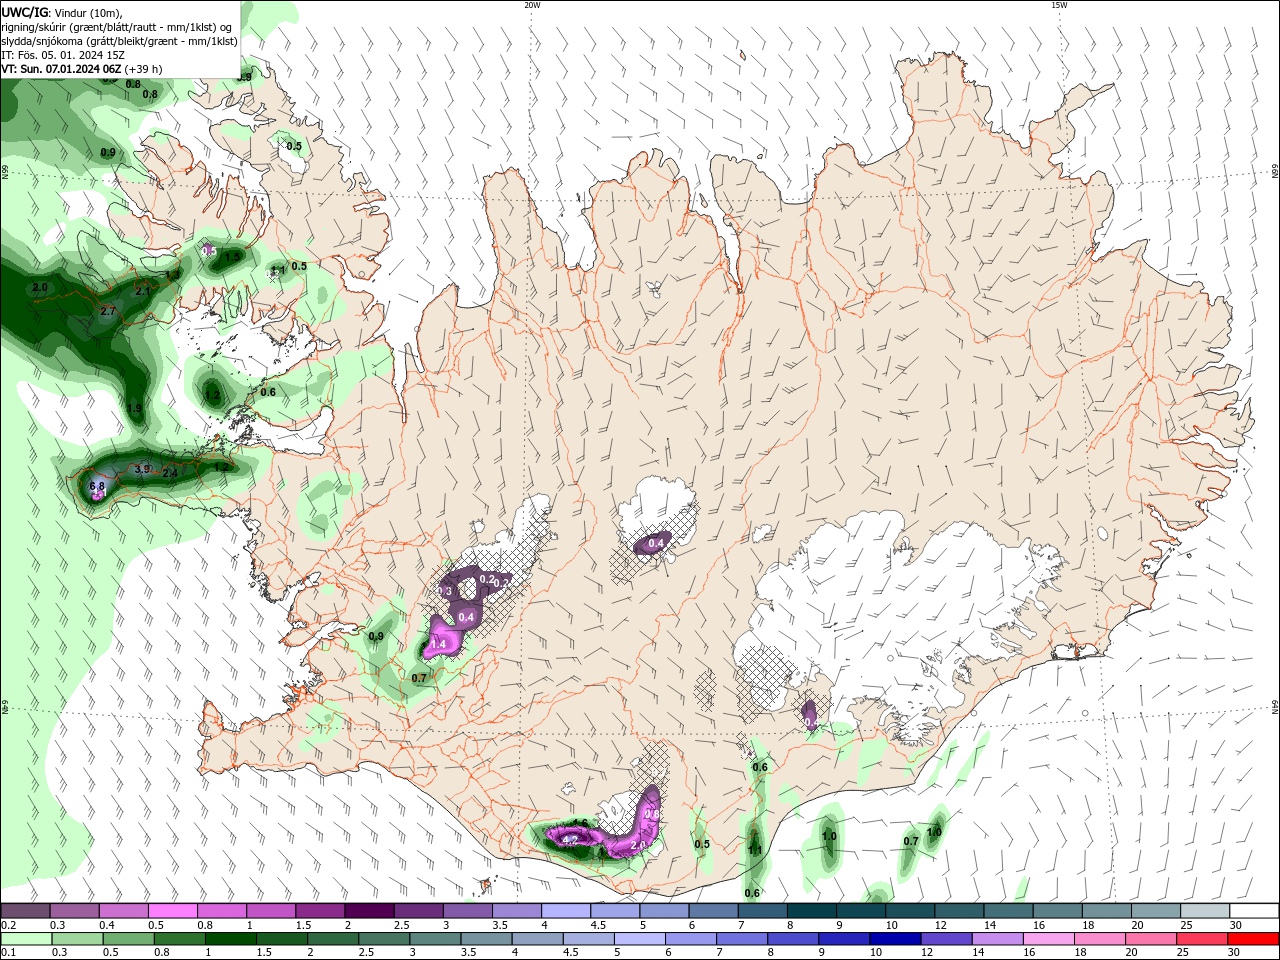Select bright pink upper swatch between 0.5 and 0.8
The width and height of the screenshot is (1280, 960).
(172, 911)
